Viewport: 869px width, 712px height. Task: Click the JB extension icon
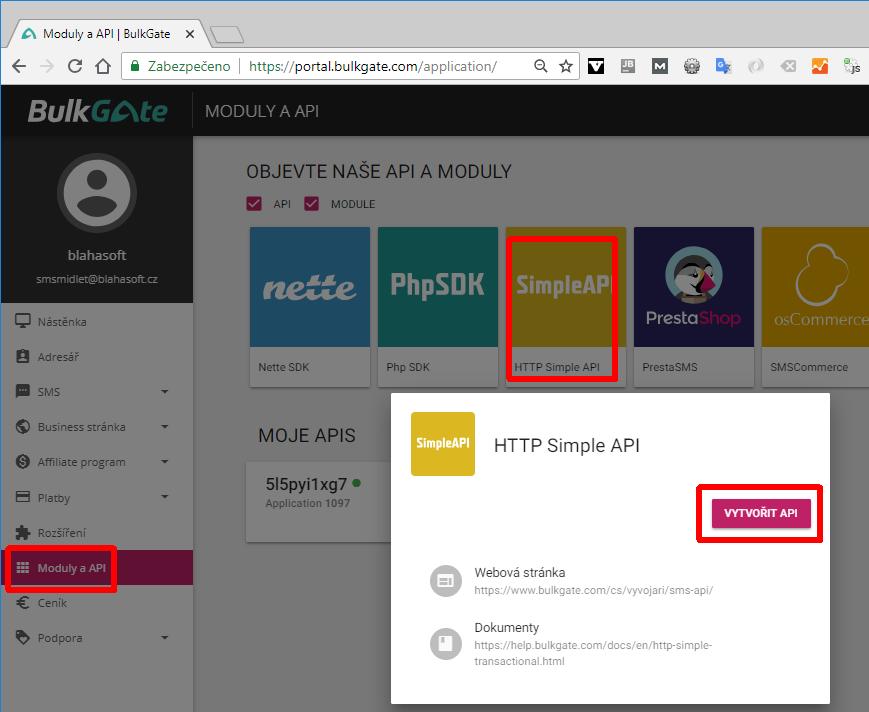coord(627,66)
